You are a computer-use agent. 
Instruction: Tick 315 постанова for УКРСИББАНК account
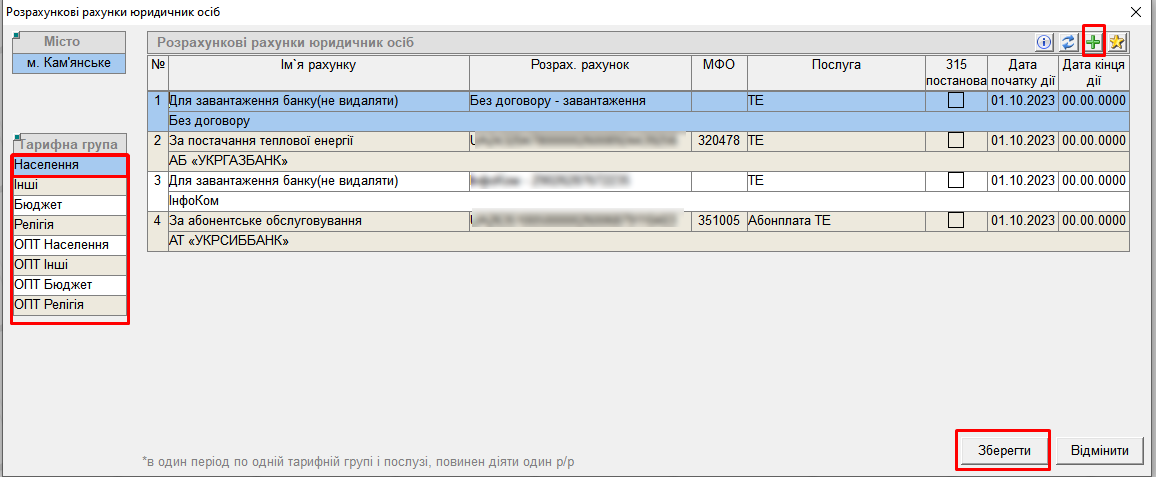tap(957, 221)
